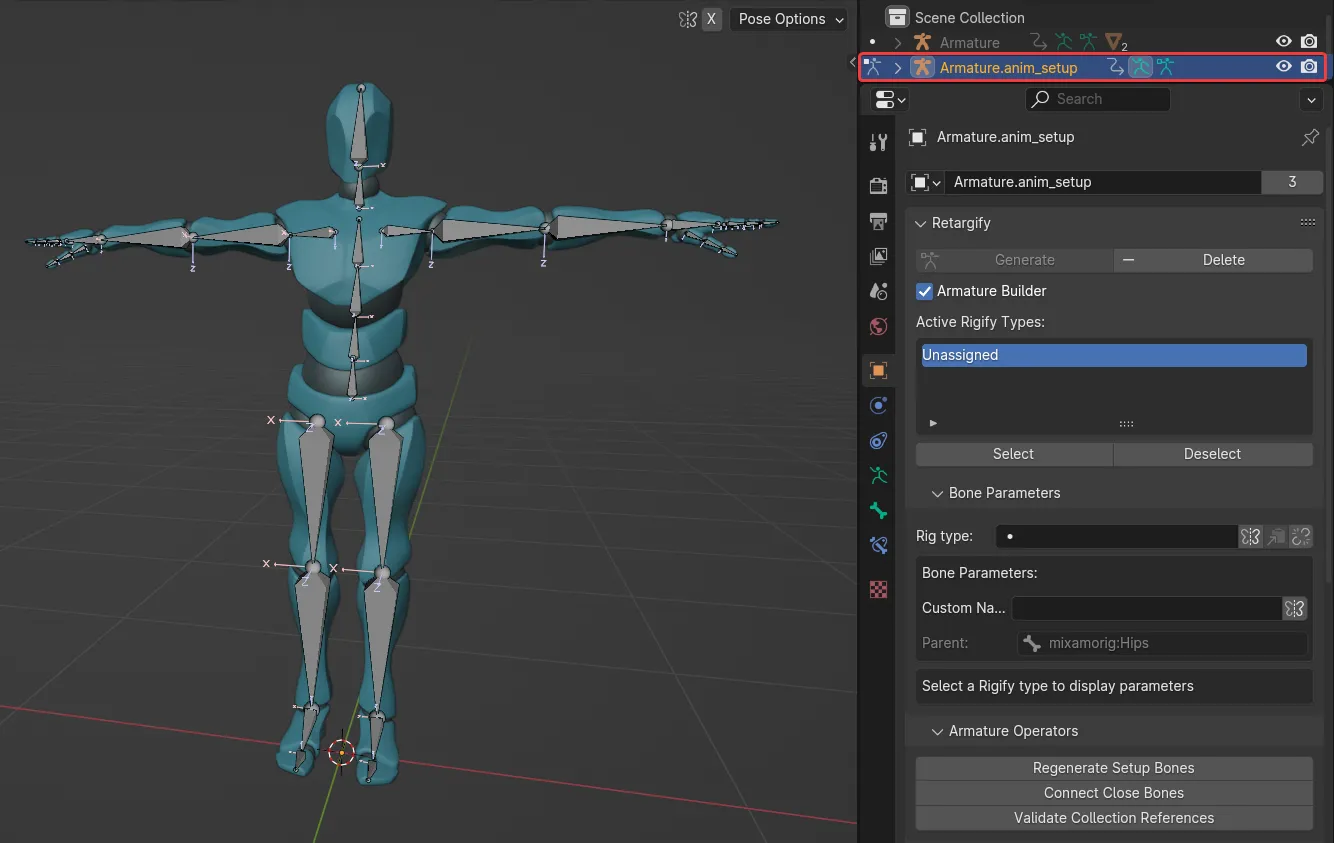The image size is (1334, 843).
Task: Open the Scene properties tab
Action: (x=879, y=291)
